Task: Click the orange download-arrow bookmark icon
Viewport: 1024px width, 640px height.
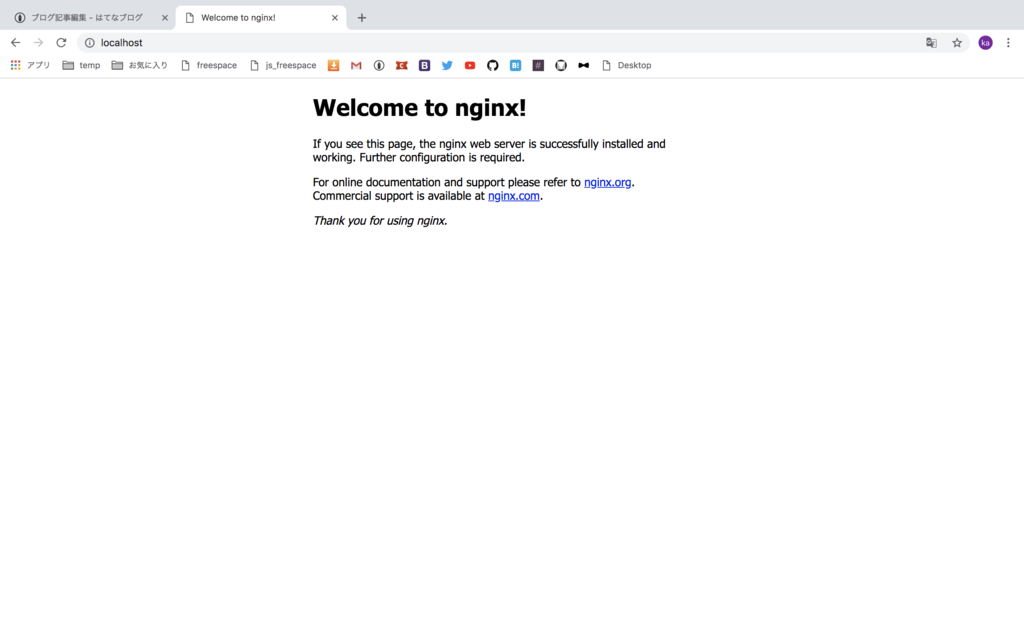Action: [333, 65]
